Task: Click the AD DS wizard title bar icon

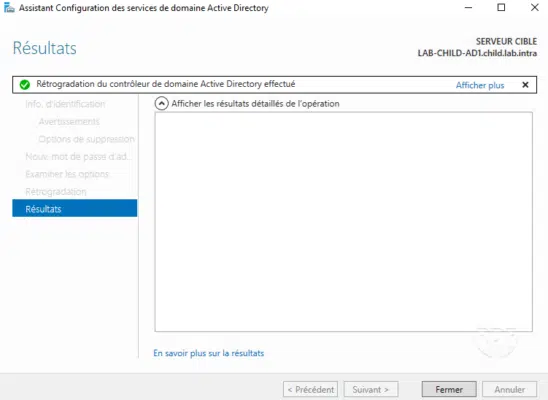Action: pyautogui.click(x=9, y=7)
